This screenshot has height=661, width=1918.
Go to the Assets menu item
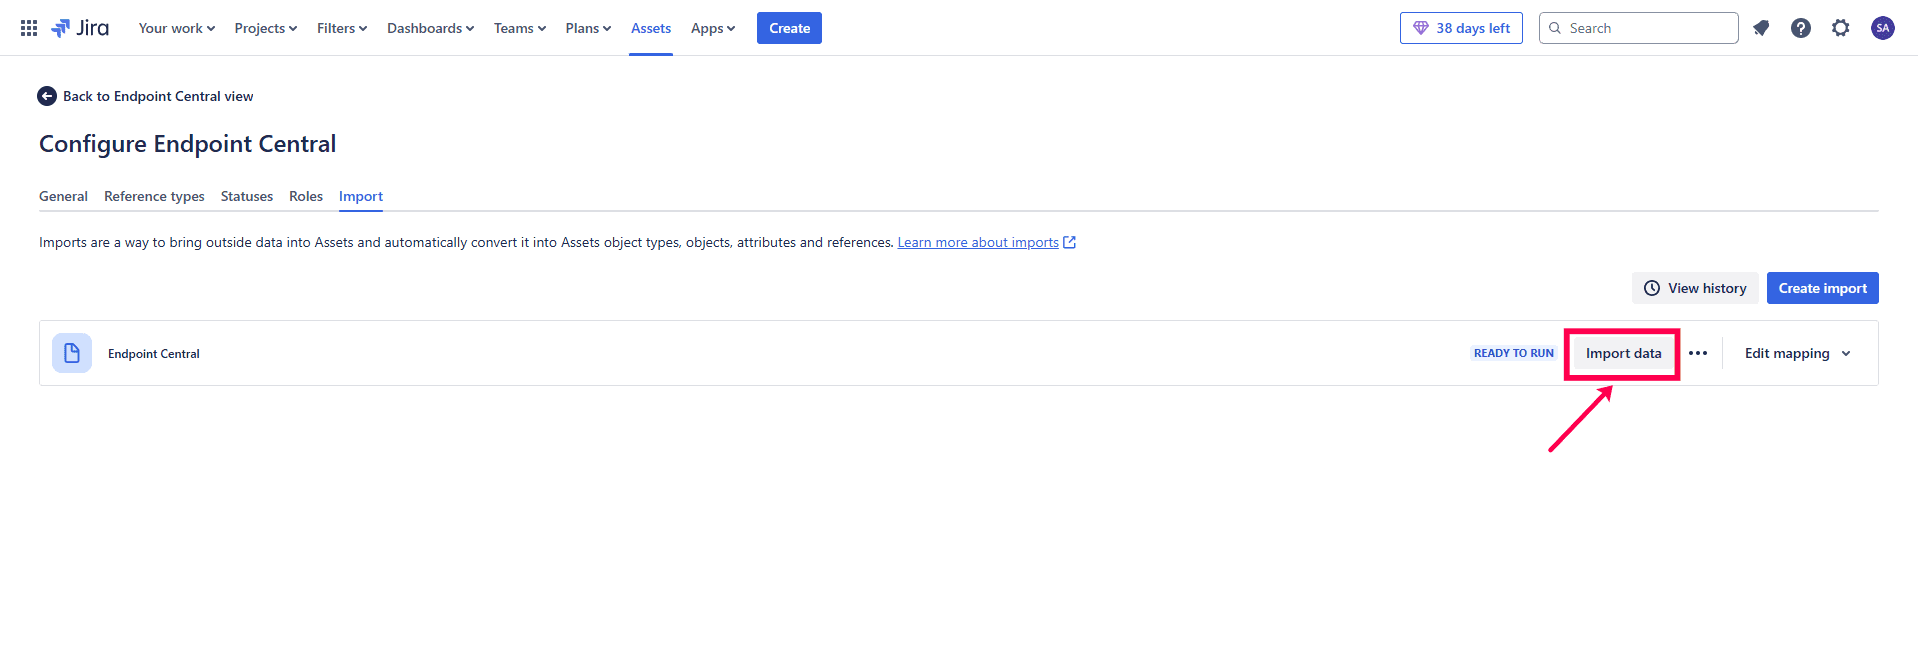(x=651, y=28)
